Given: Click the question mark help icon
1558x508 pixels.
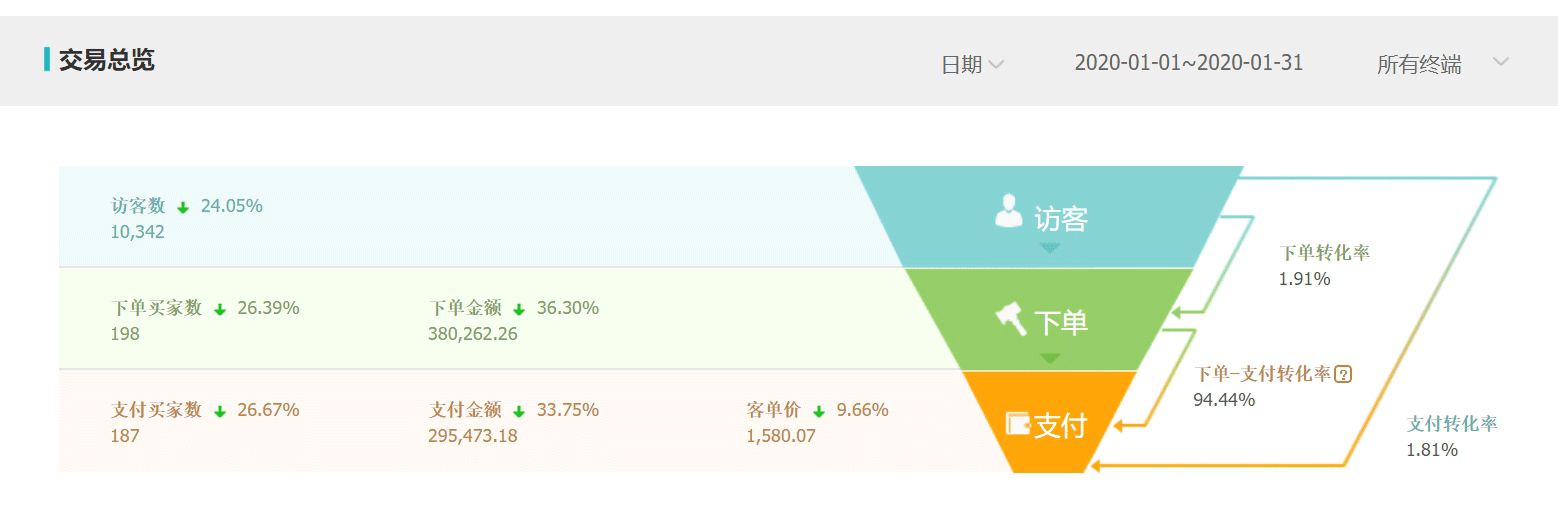Looking at the screenshot, I should 1343,375.
